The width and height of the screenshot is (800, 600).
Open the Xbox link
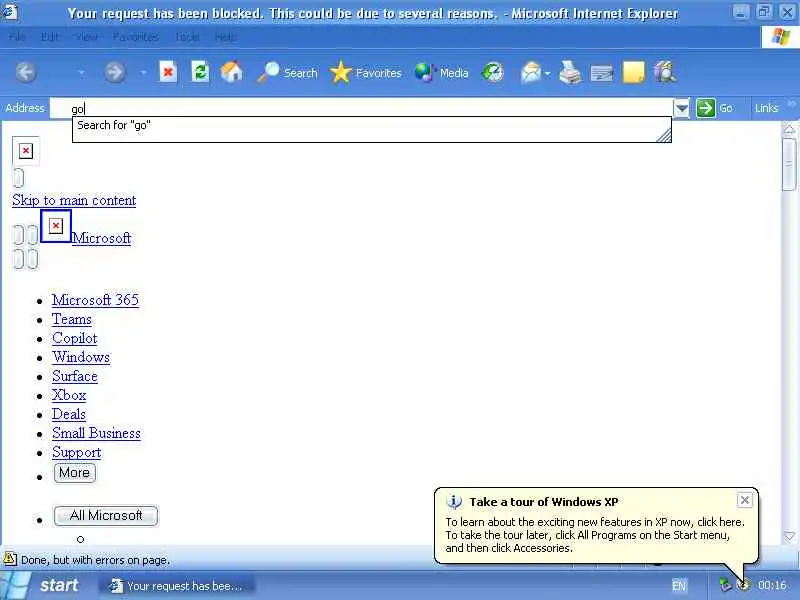[69, 395]
